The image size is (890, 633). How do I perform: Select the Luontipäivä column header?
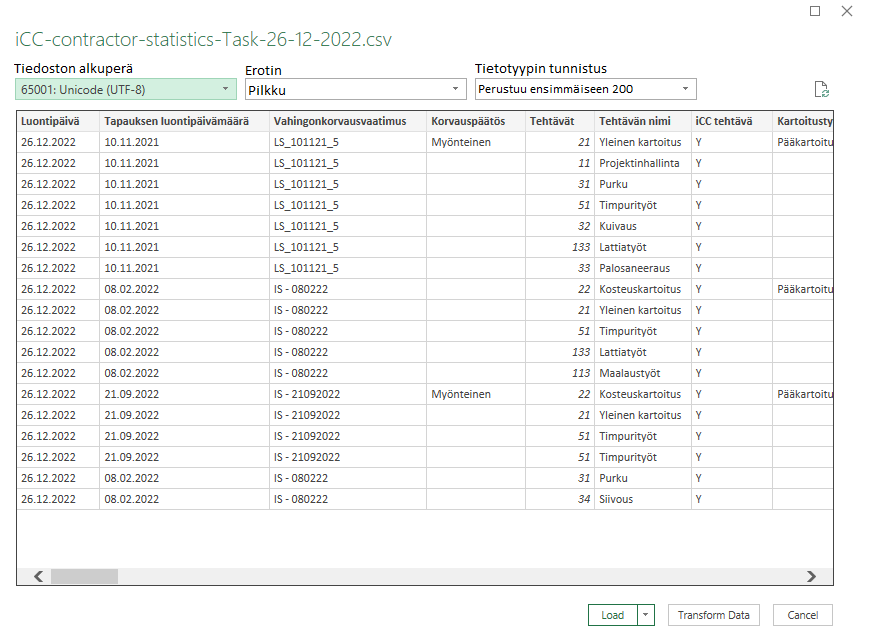(x=58, y=121)
